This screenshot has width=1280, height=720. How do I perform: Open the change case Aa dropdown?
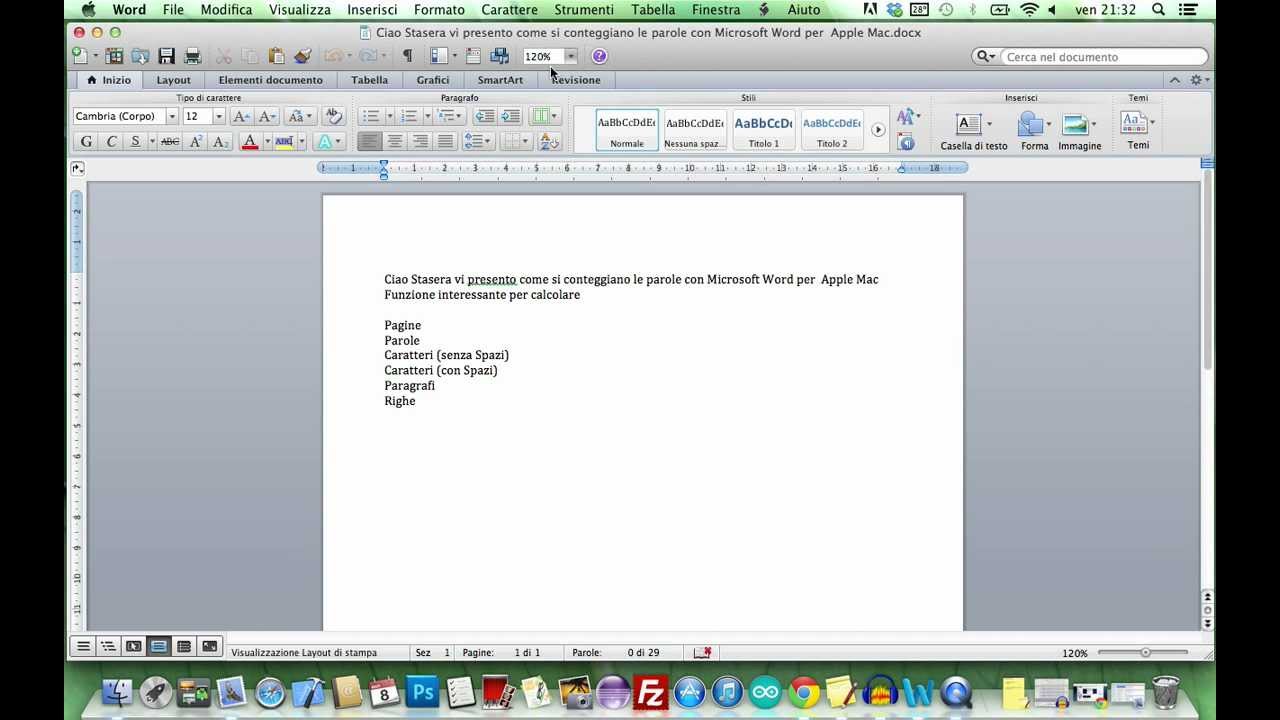pyautogui.click(x=300, y=116)
